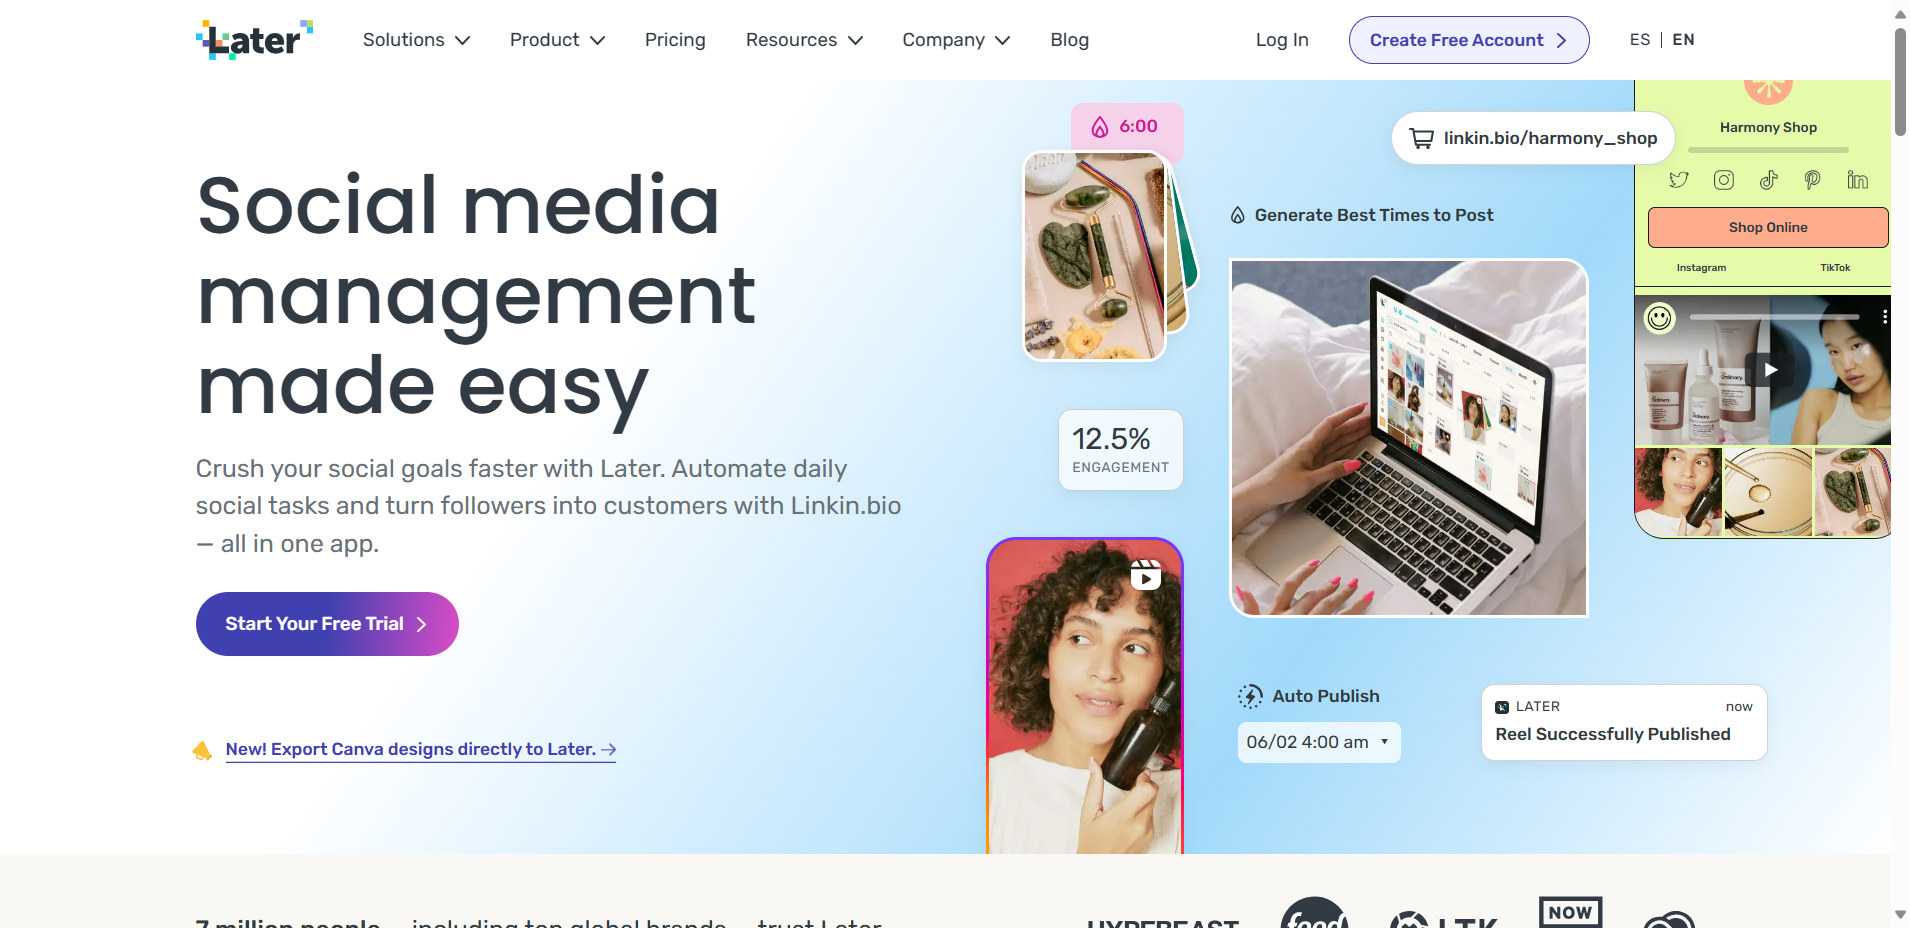
Task: Open the Pricing page
Action: point(675,40)
